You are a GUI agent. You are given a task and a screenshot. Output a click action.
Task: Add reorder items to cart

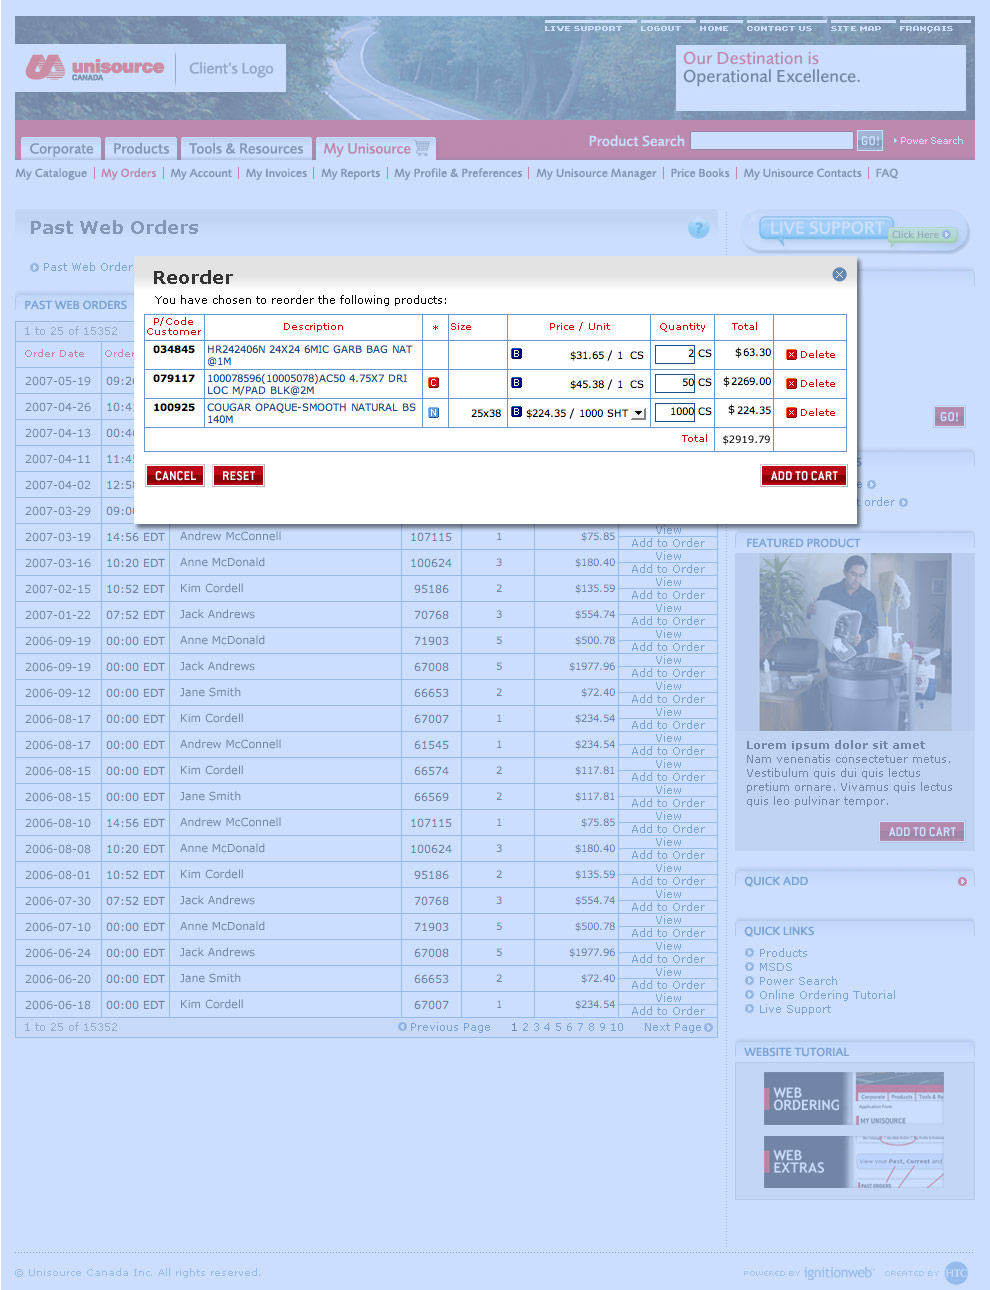pos(803,476)
